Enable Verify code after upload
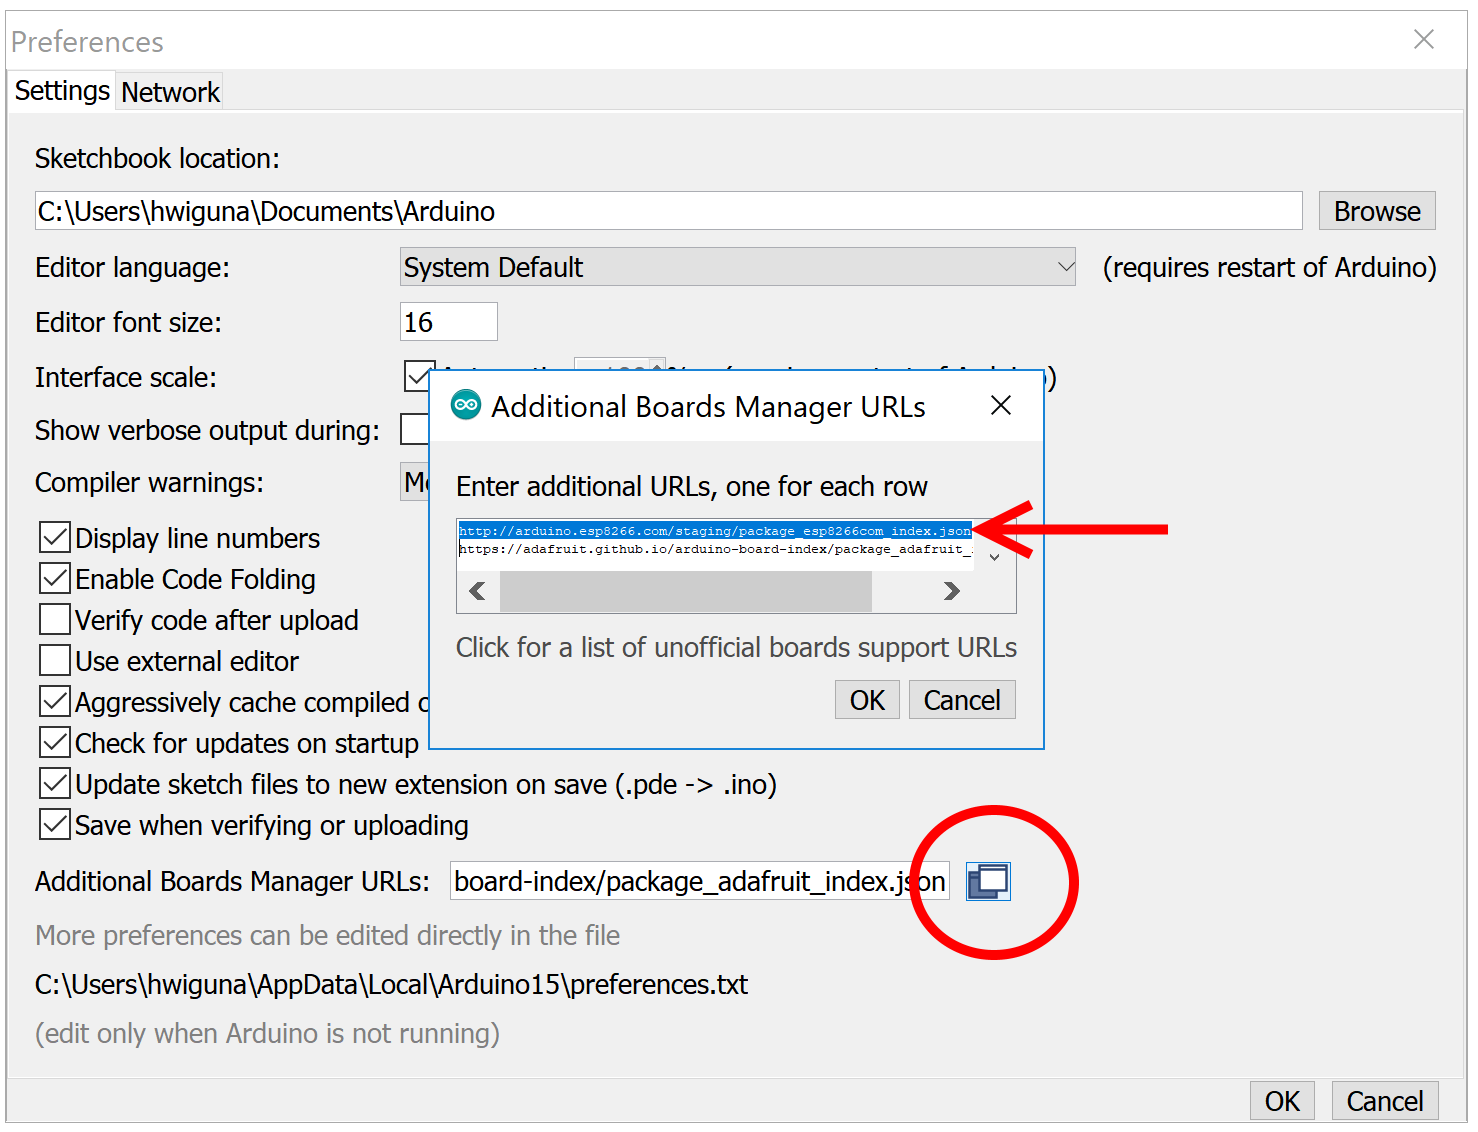Image resolution: width=1478 pixels, height=1132 pixels. [x=55, y=620]
